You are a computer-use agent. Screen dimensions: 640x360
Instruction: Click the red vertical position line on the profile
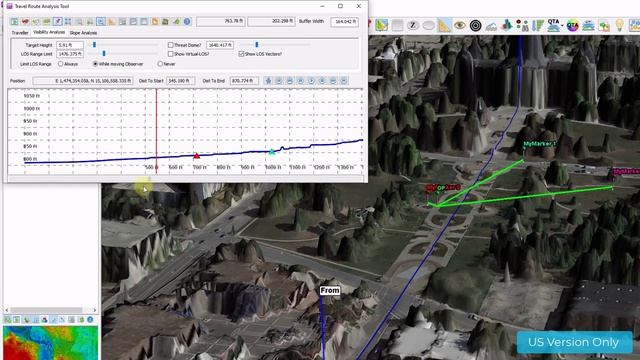156,131
